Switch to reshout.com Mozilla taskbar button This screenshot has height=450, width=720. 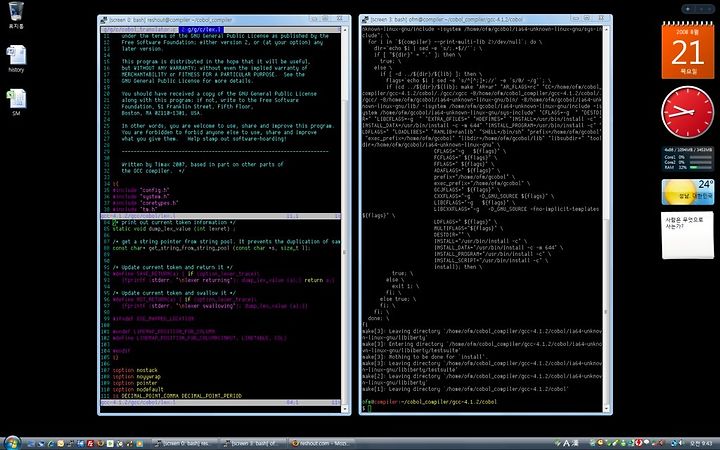321,444
